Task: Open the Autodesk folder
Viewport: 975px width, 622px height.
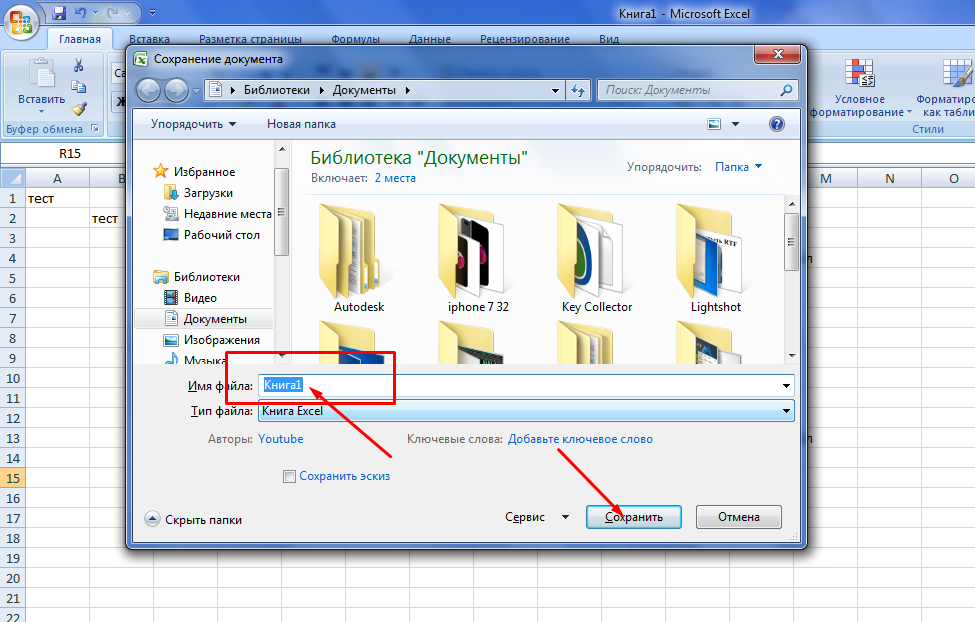Action: point(359,259)
